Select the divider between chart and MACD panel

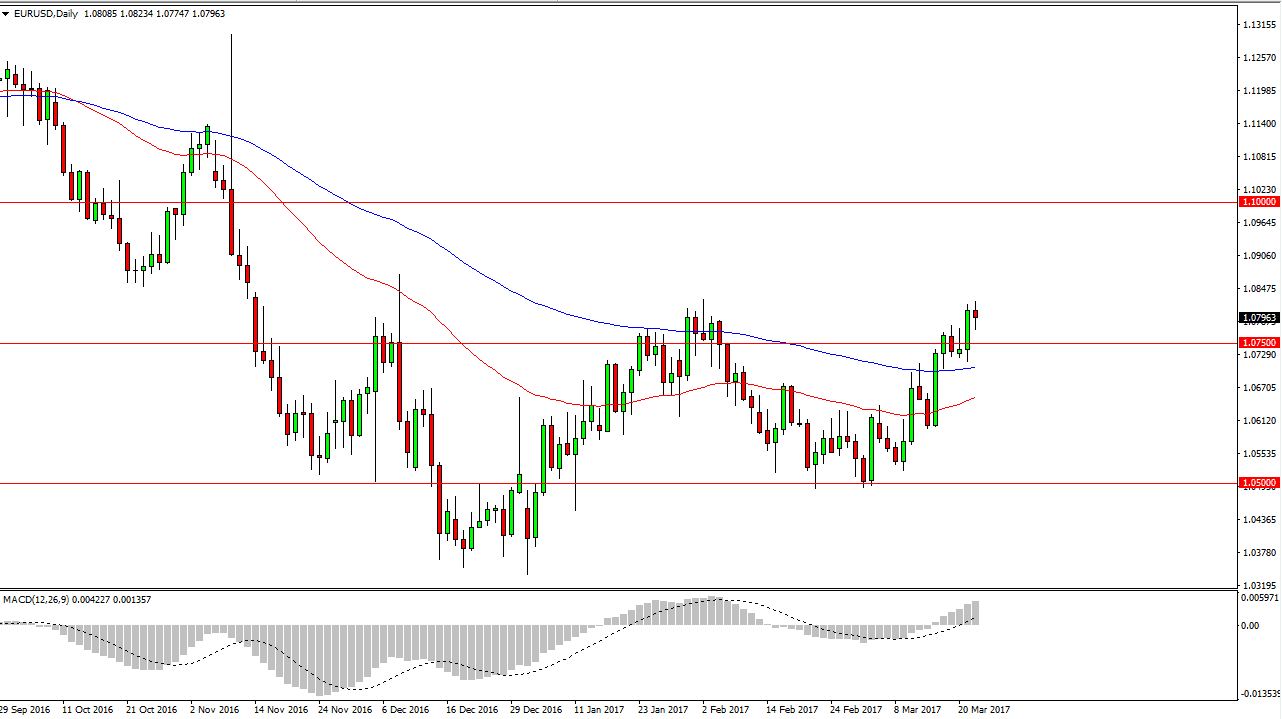coord(600,589)
